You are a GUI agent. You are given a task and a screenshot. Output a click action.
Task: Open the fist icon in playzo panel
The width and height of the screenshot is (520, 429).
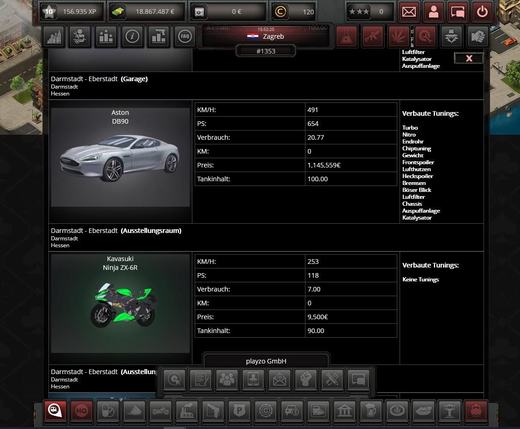click(306, 379)
